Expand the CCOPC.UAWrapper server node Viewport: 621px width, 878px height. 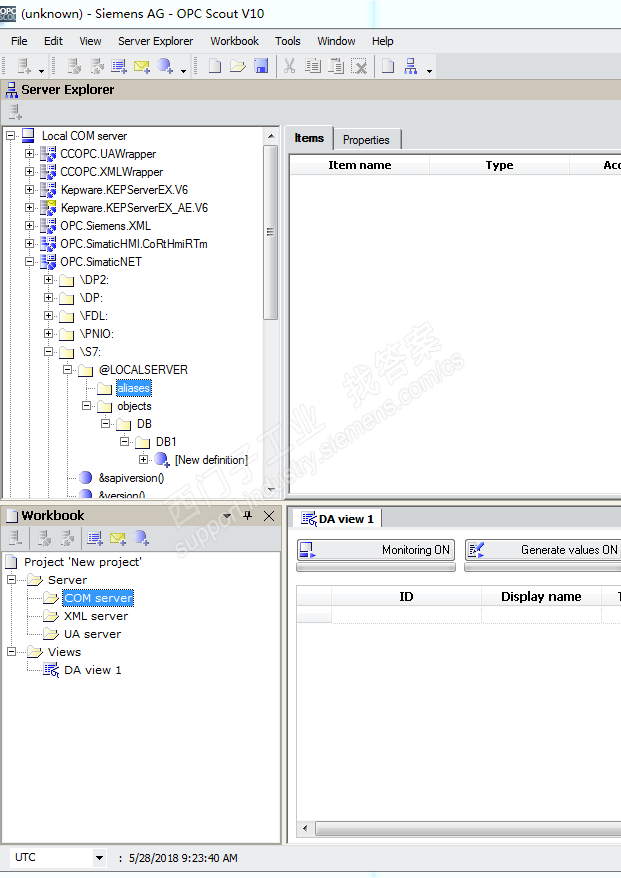click(29, 153)
